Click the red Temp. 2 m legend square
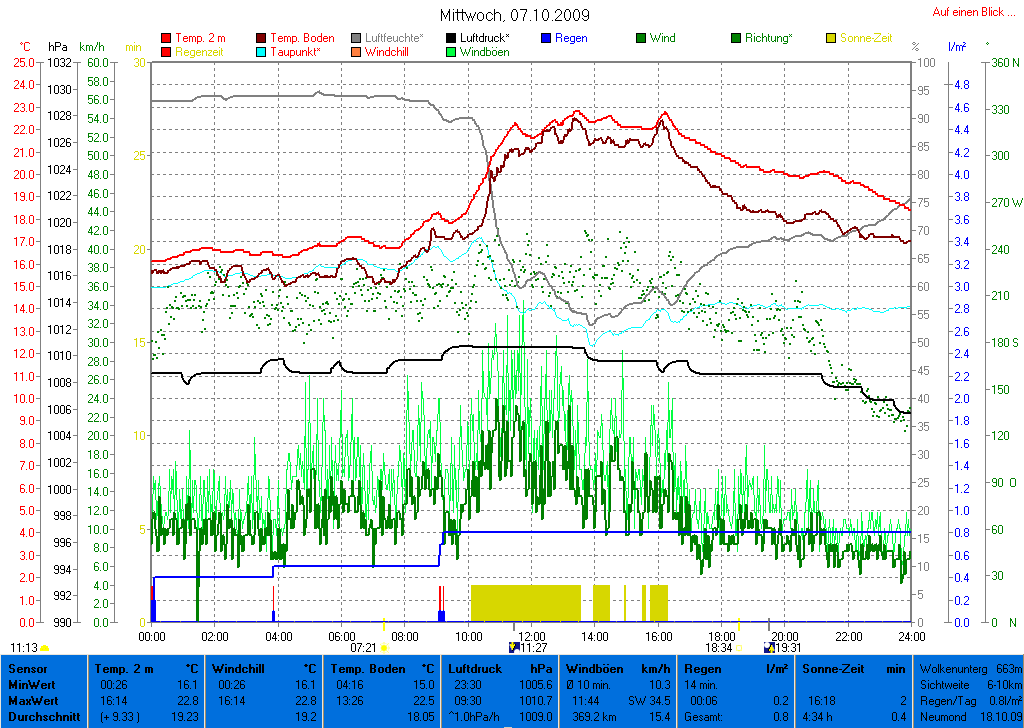The image size is (1024, 728). tap(166, 38)
